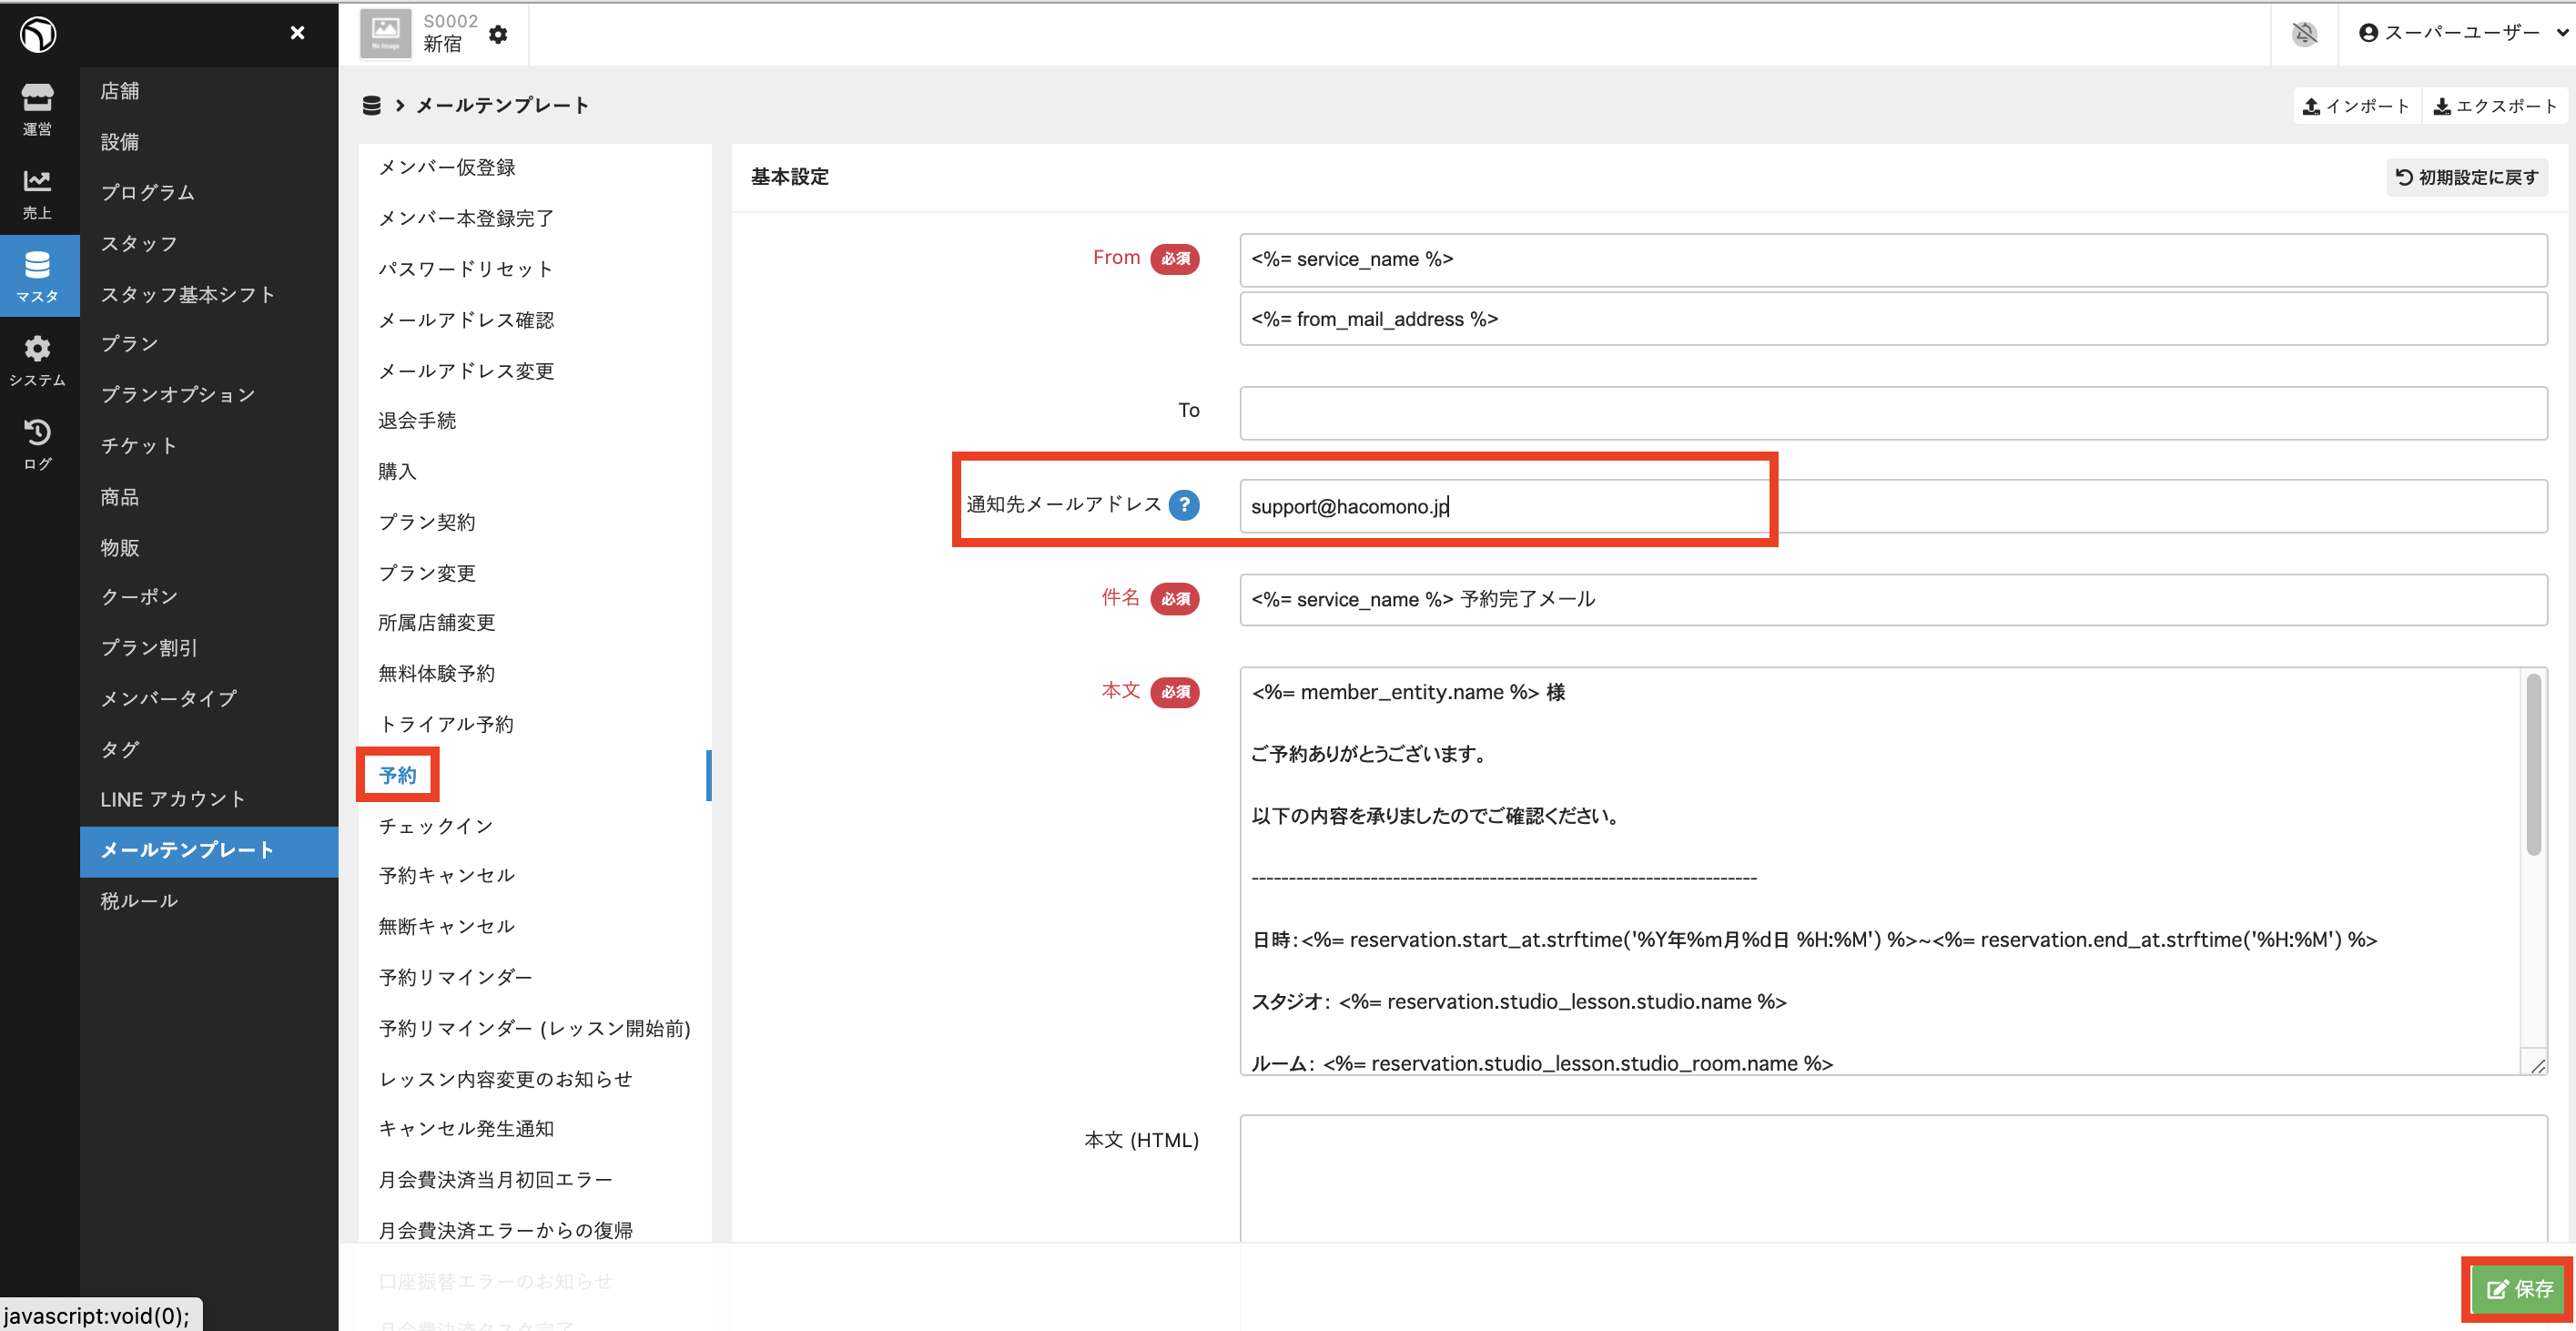The height and width of the screenshot is (1331, 2576).
Task: Click 初期設定に戻す reset button
Action: (x=2467, y=177)
